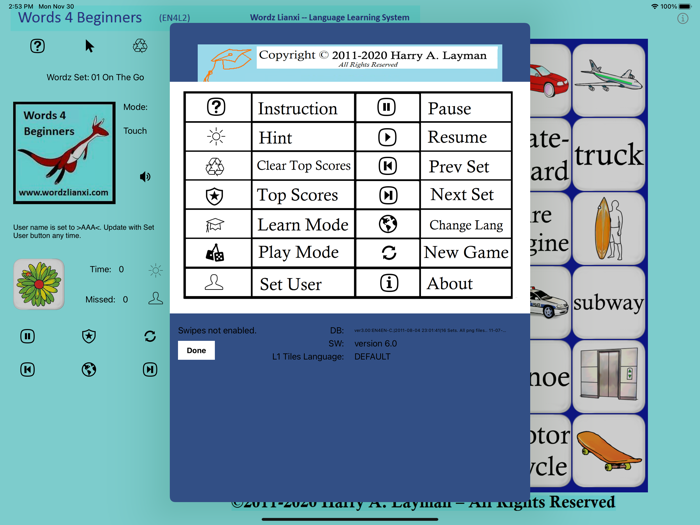Tap the Learn Mode graduation cap icon

pyautogui.click(x=214, y=225)
